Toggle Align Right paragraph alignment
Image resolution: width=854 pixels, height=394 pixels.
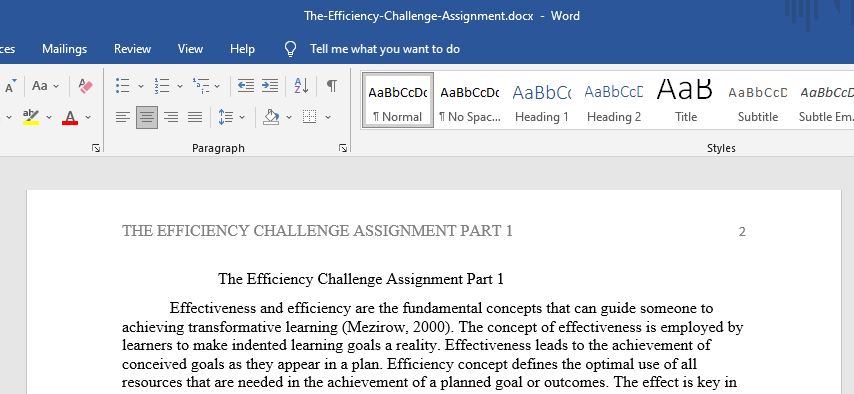171,117
